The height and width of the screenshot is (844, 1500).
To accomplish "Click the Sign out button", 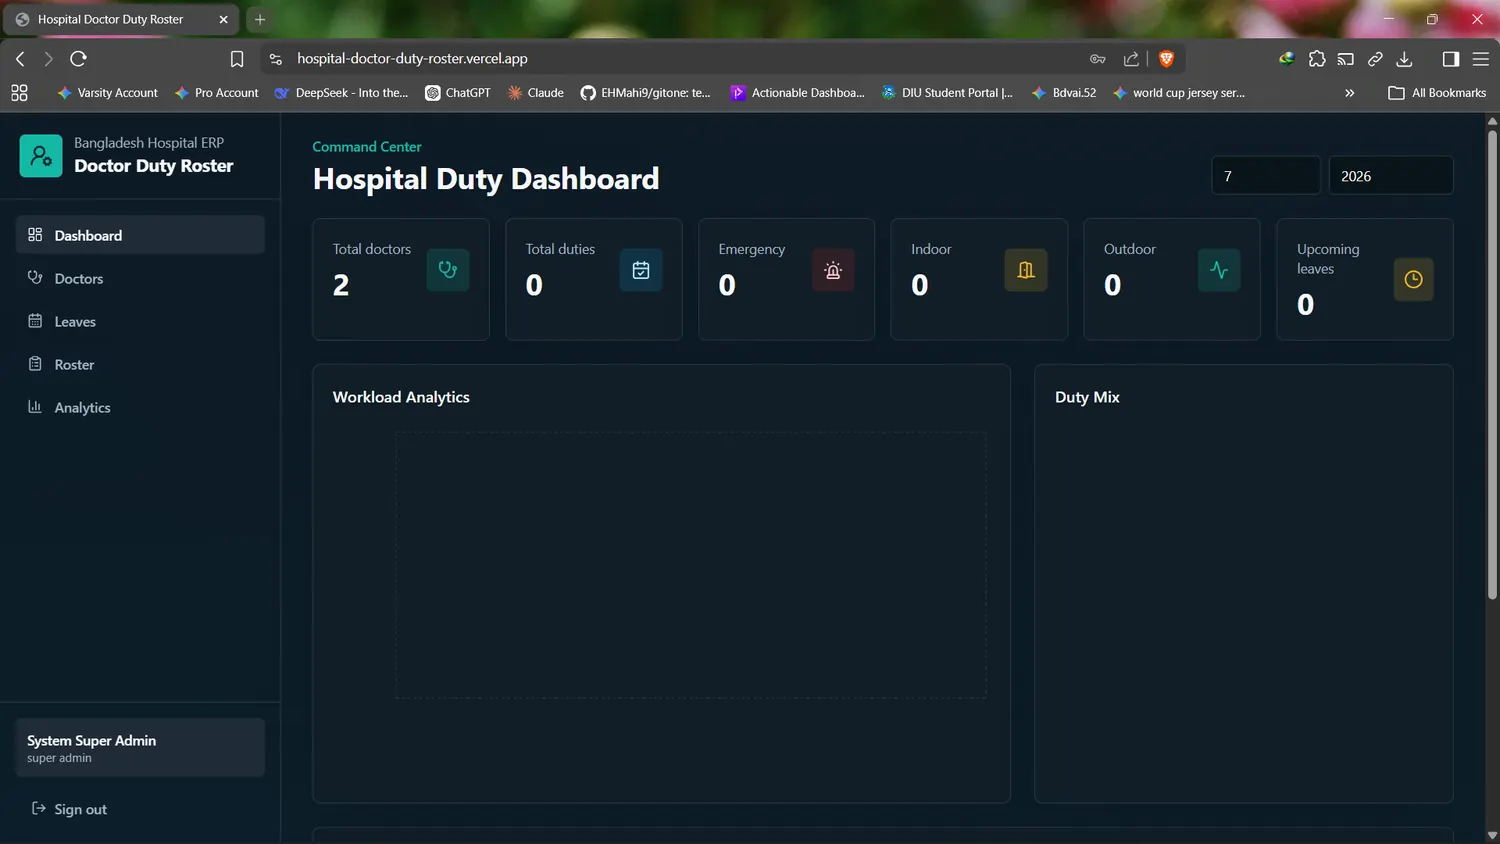I will pos(140,809).
